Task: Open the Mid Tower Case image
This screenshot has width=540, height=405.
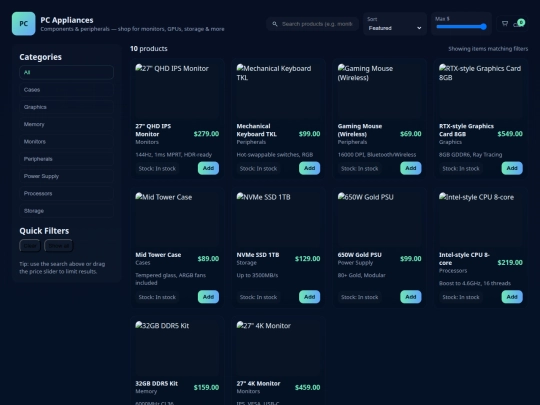Action: click(x=177, y=220)
